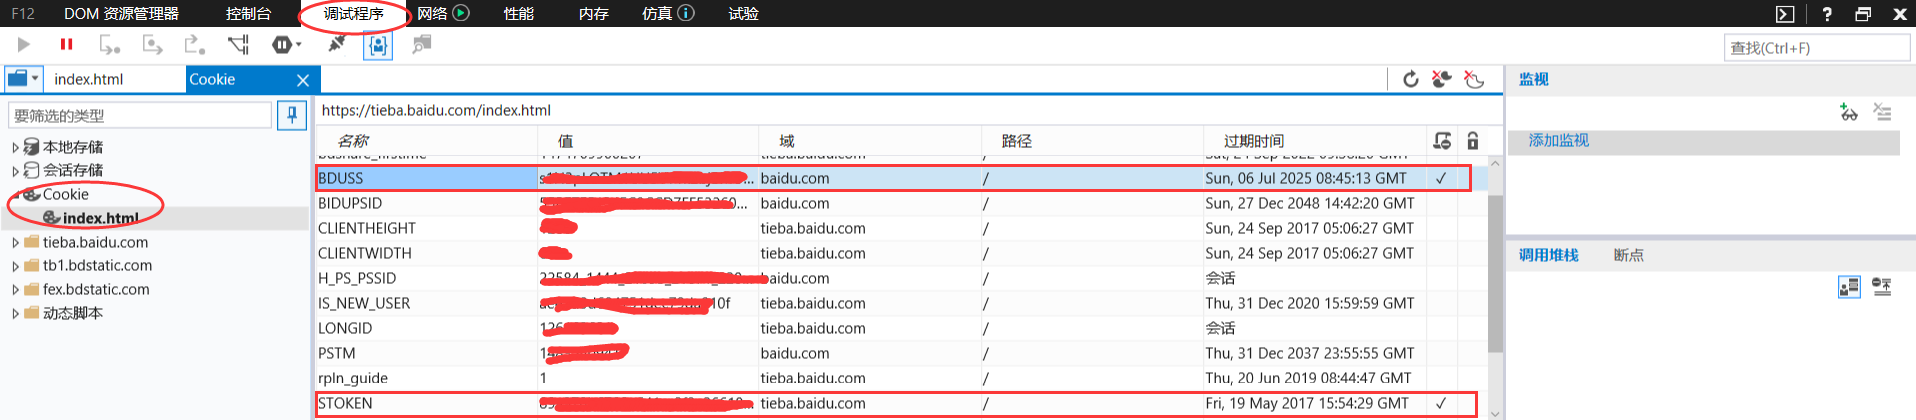Click the PSTM cookie name cell
1916x420 pixels.
point(337,353)
